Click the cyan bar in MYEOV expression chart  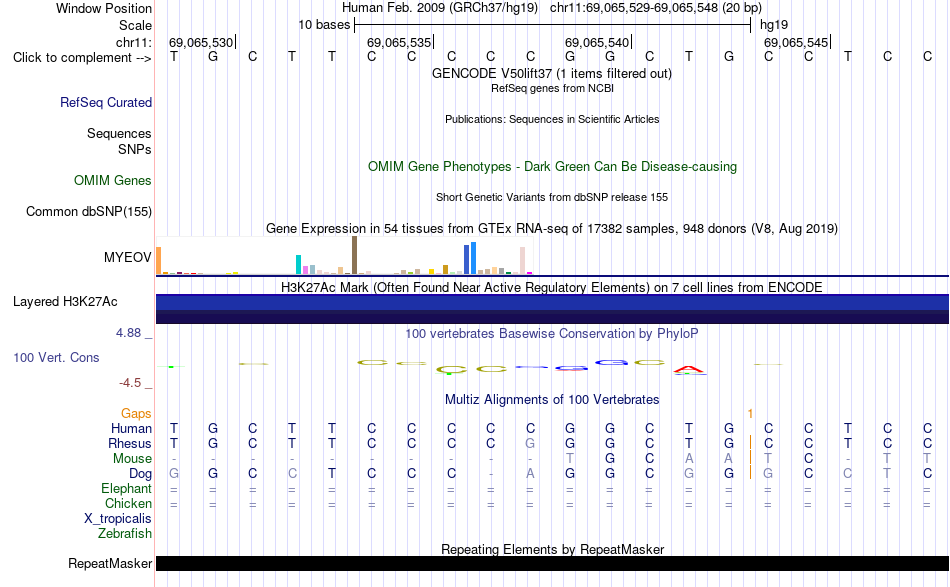(298, 265)
